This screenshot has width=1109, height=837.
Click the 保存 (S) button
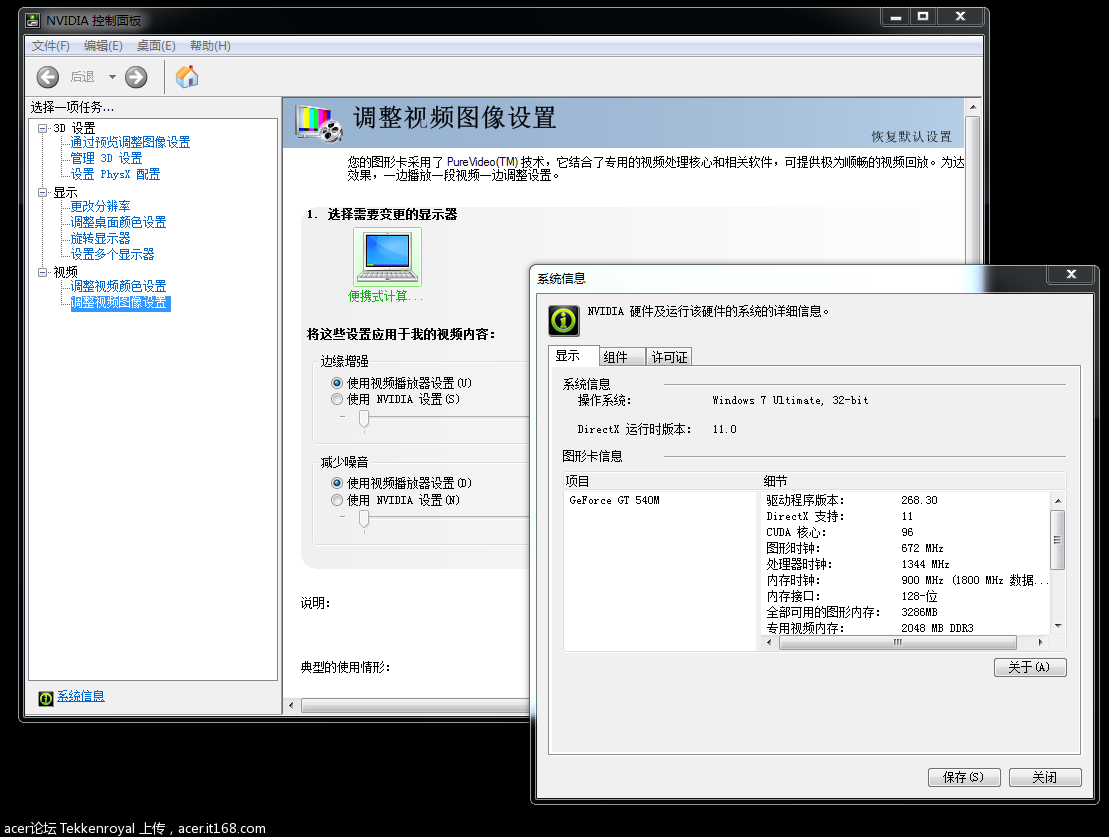[x=964, y=777]
